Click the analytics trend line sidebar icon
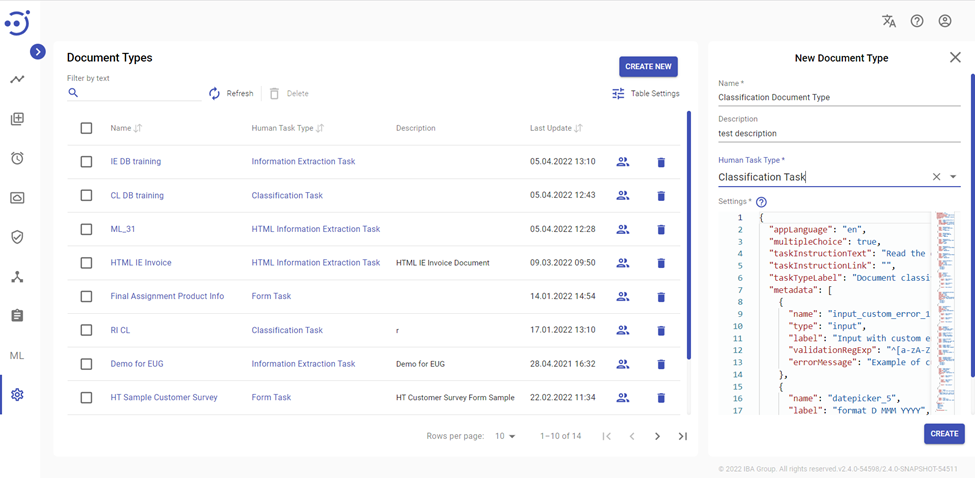Screen dimensions: 975x478 (x=17, y=80)
